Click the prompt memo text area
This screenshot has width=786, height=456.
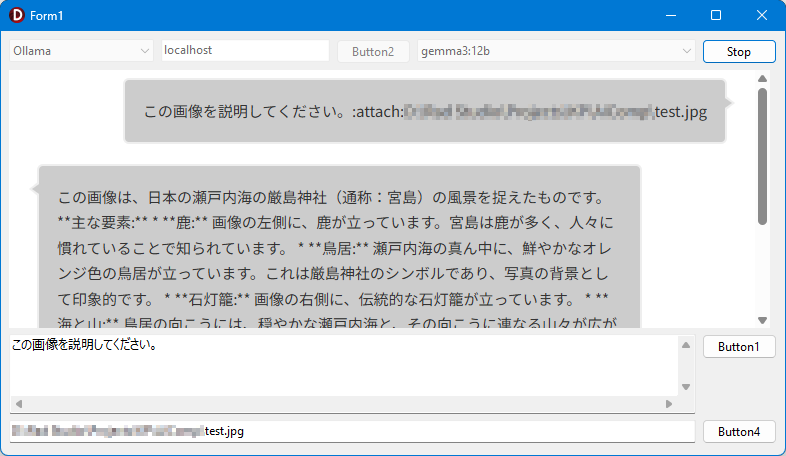pos(344,366)
